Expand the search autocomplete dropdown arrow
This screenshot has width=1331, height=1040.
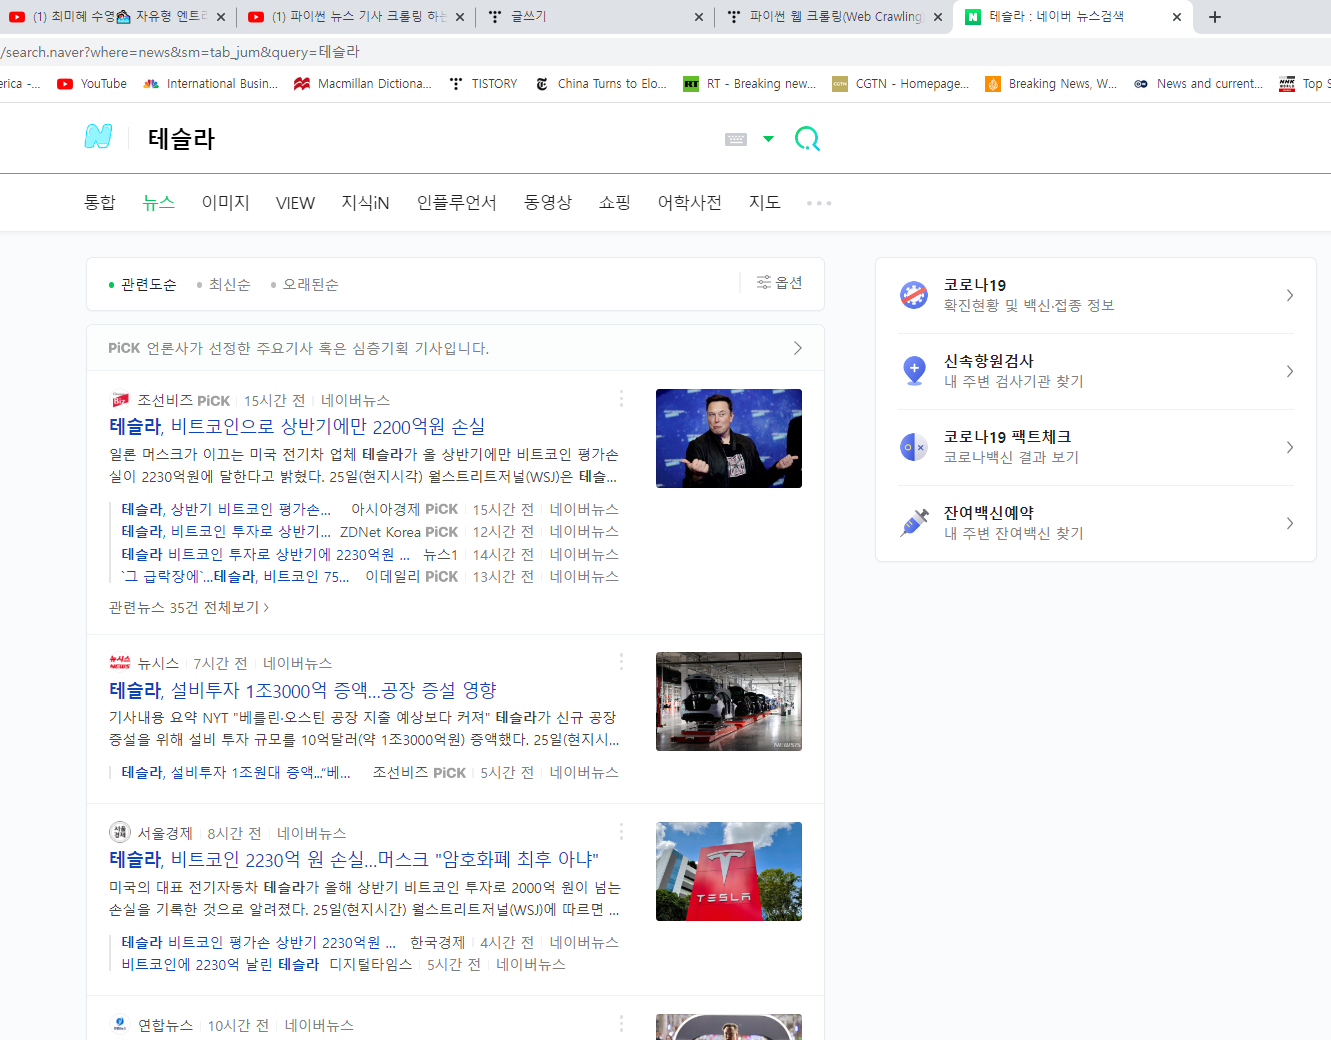[x=768, y=139]
